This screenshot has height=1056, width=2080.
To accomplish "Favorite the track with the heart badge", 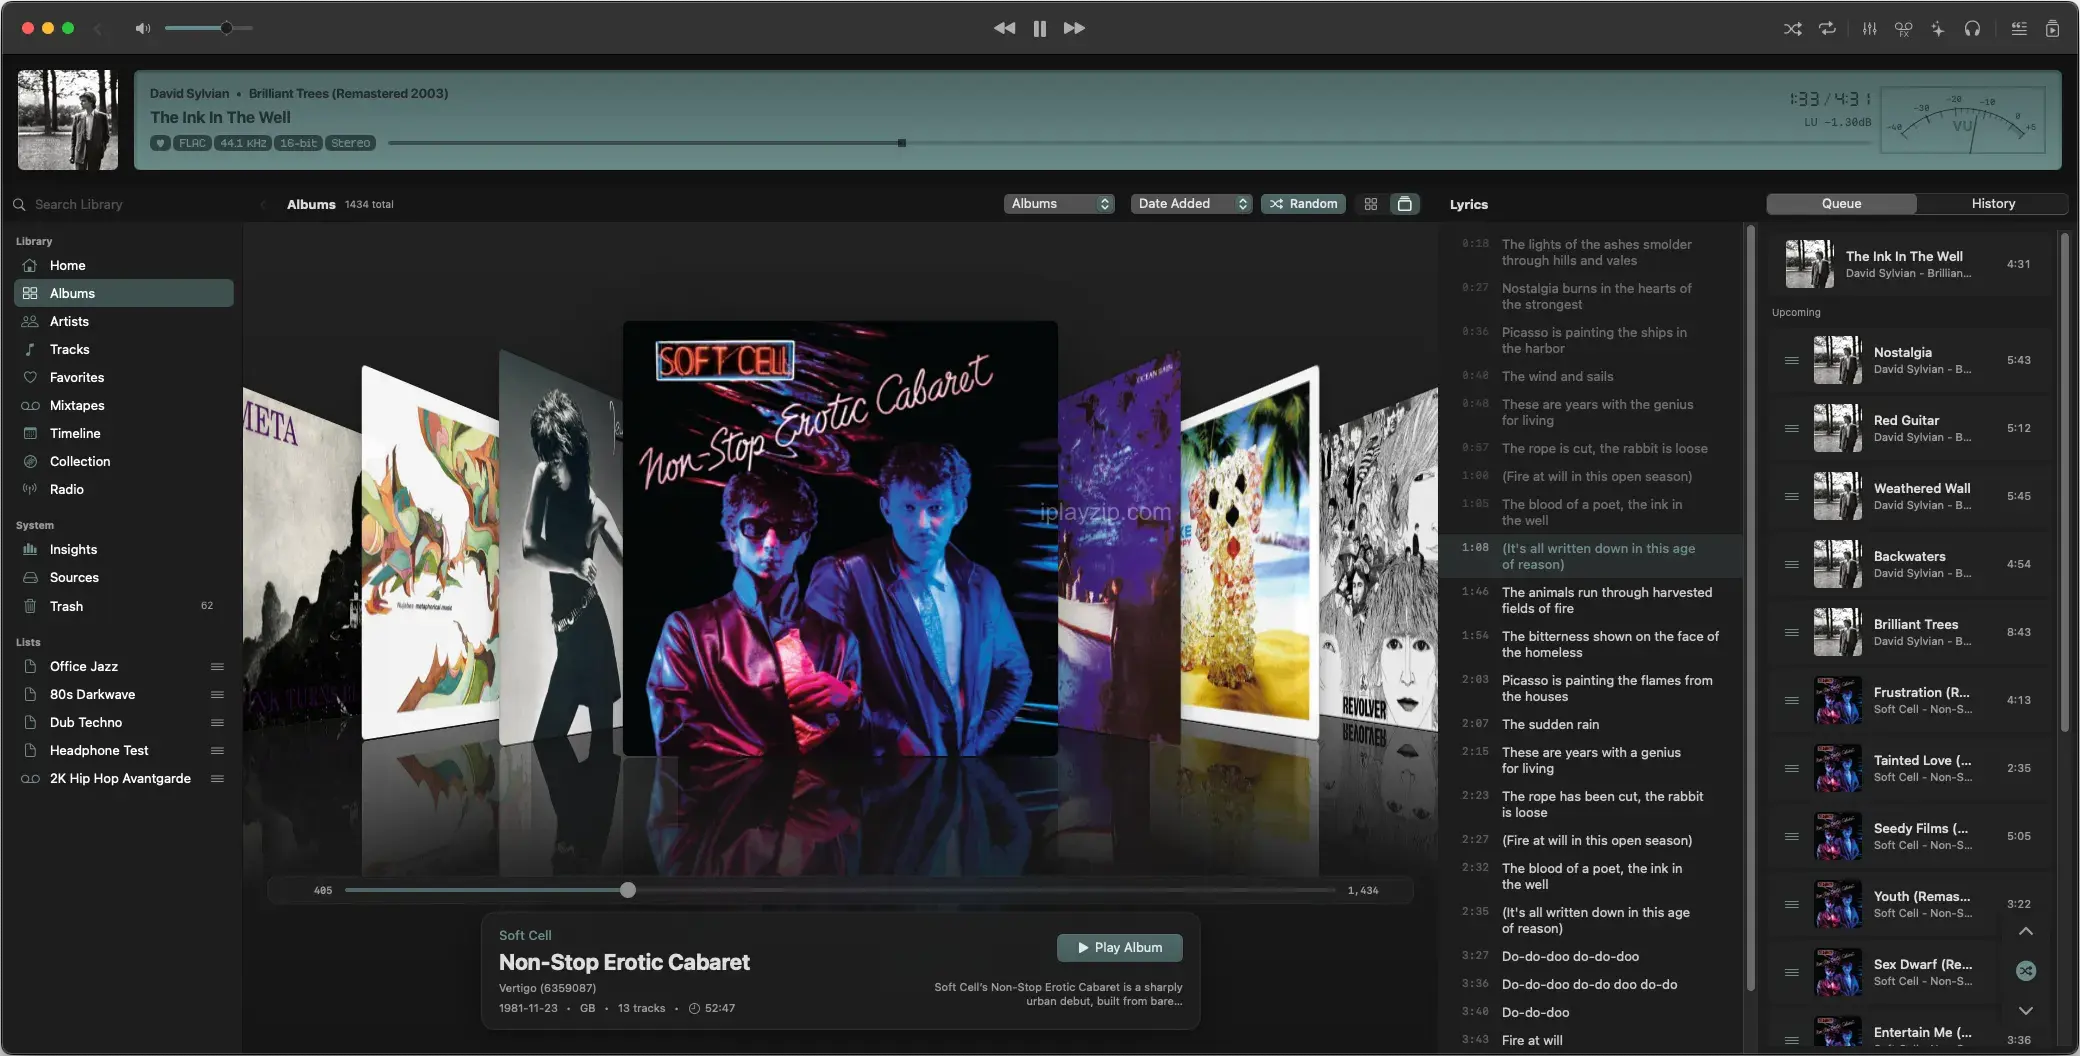I will (x=160, y=143).
